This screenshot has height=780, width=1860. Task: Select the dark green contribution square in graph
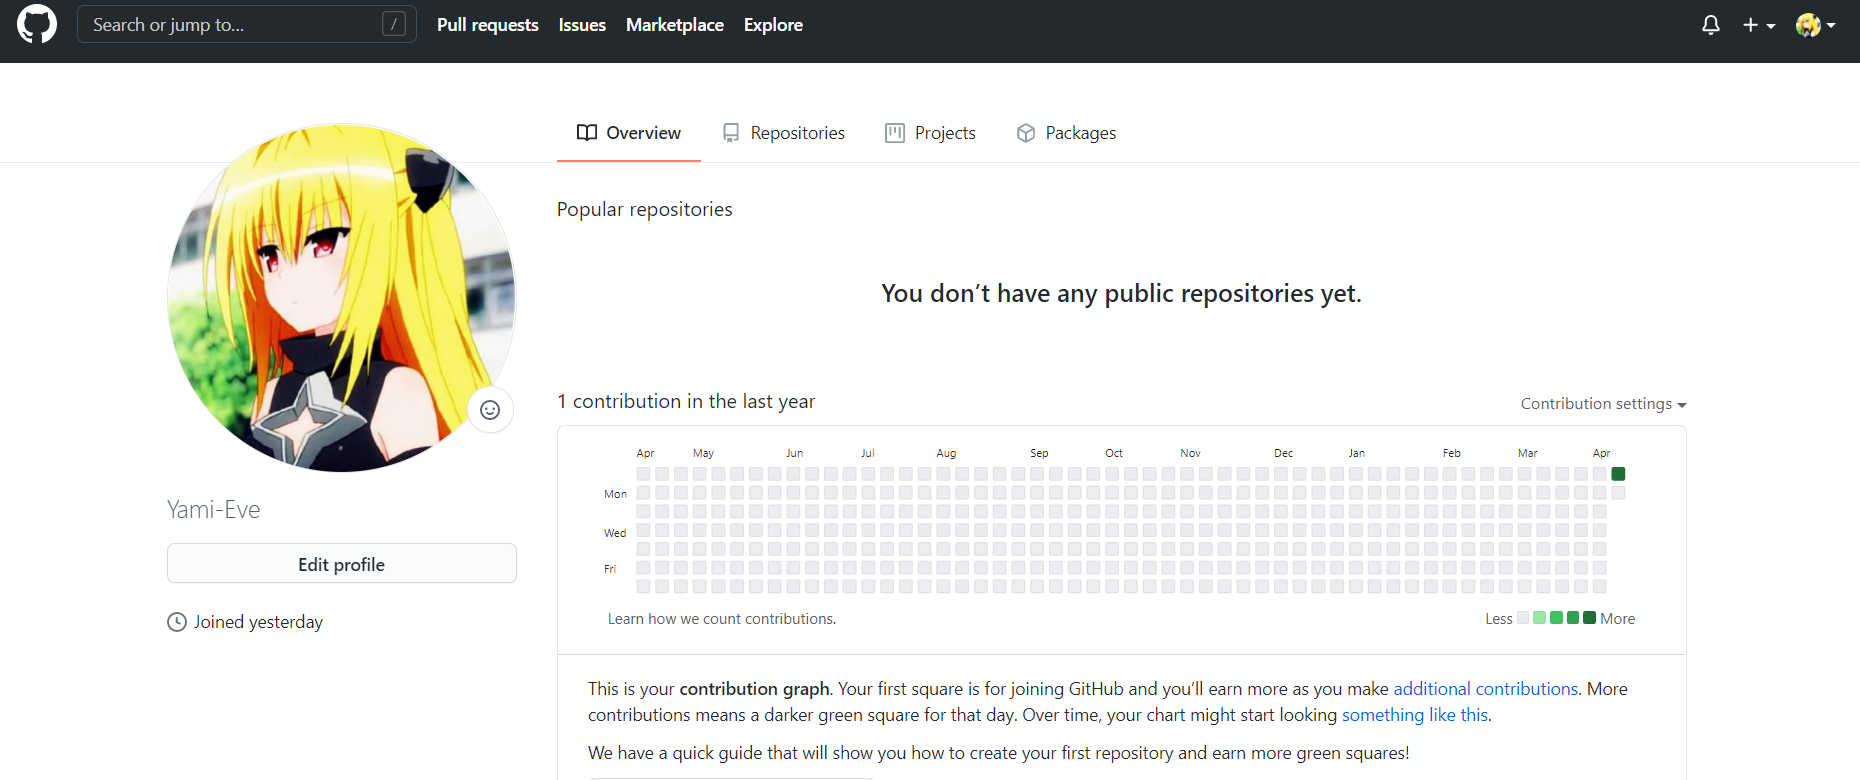[x=1618, y=474]
